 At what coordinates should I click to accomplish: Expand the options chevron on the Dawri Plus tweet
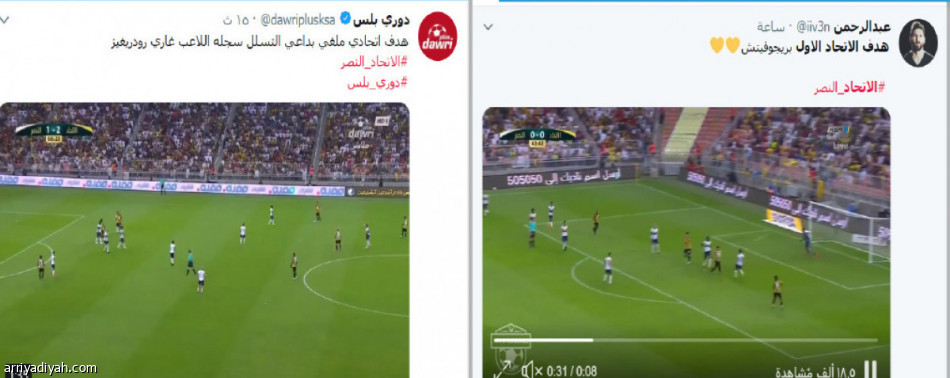pyautogui.click(x=4, y=20)
